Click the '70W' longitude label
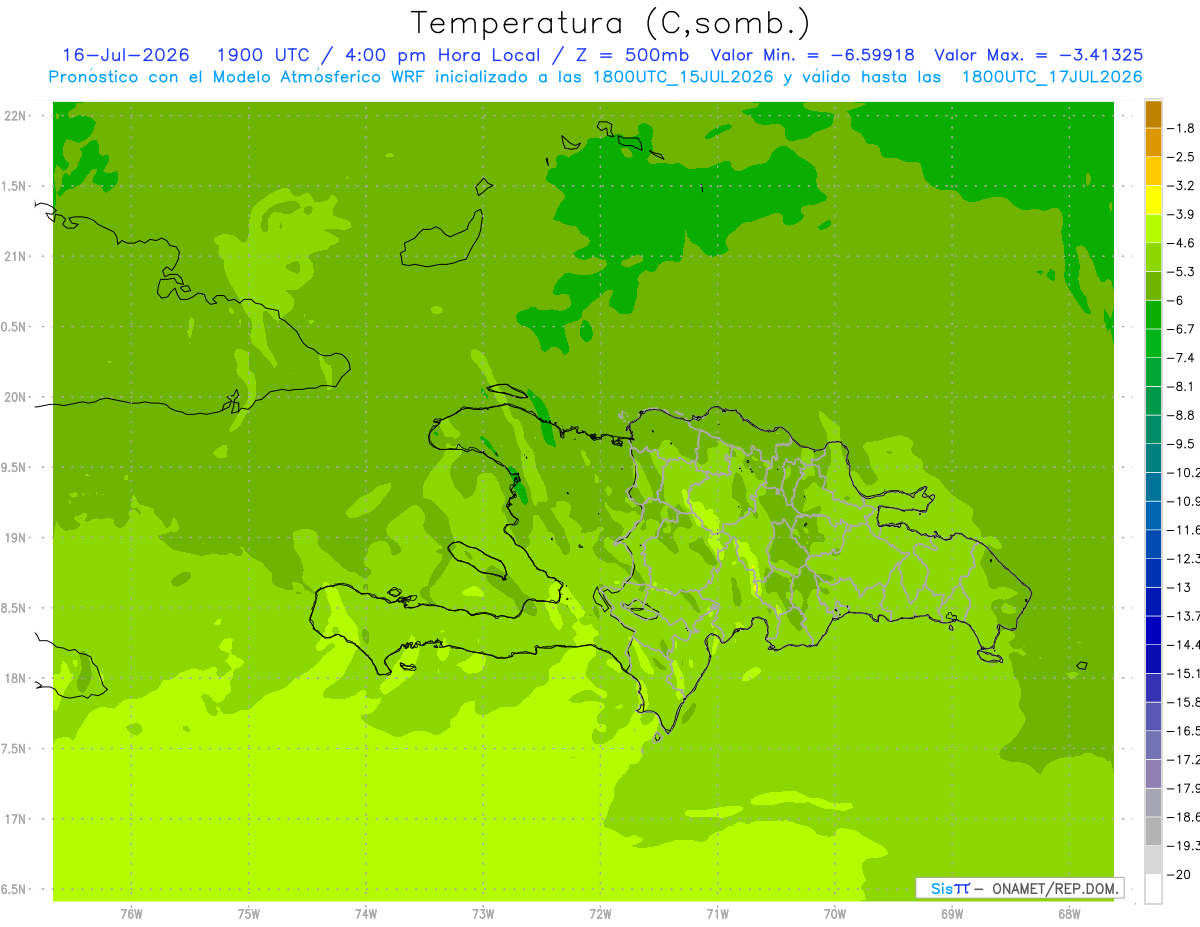This screenshot has width=1200, height=927. tap(835, 913)
